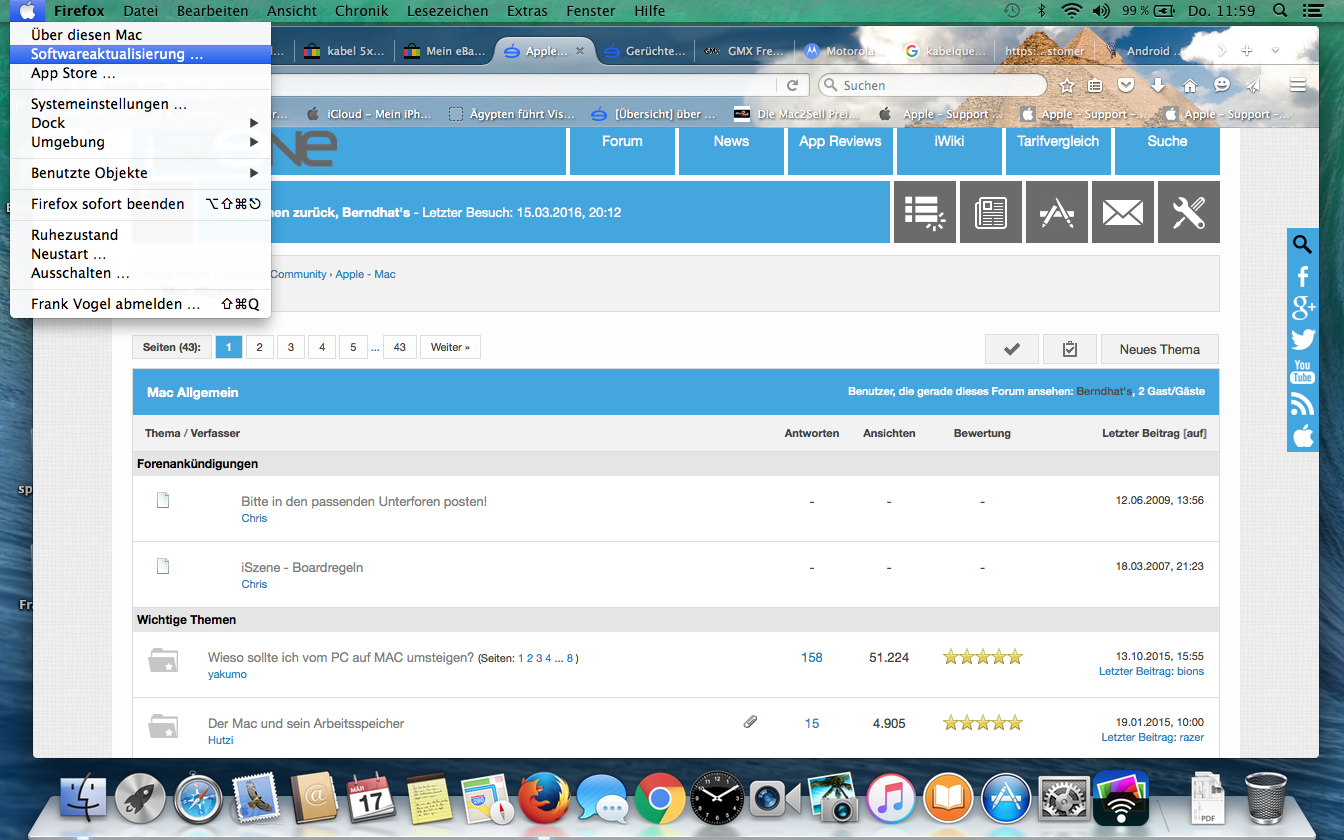Screen dimensions: 1344x840
Task: Click the RSS feed icon in the sidebar
Action: pyautogui.click(x=1302, y=404)
